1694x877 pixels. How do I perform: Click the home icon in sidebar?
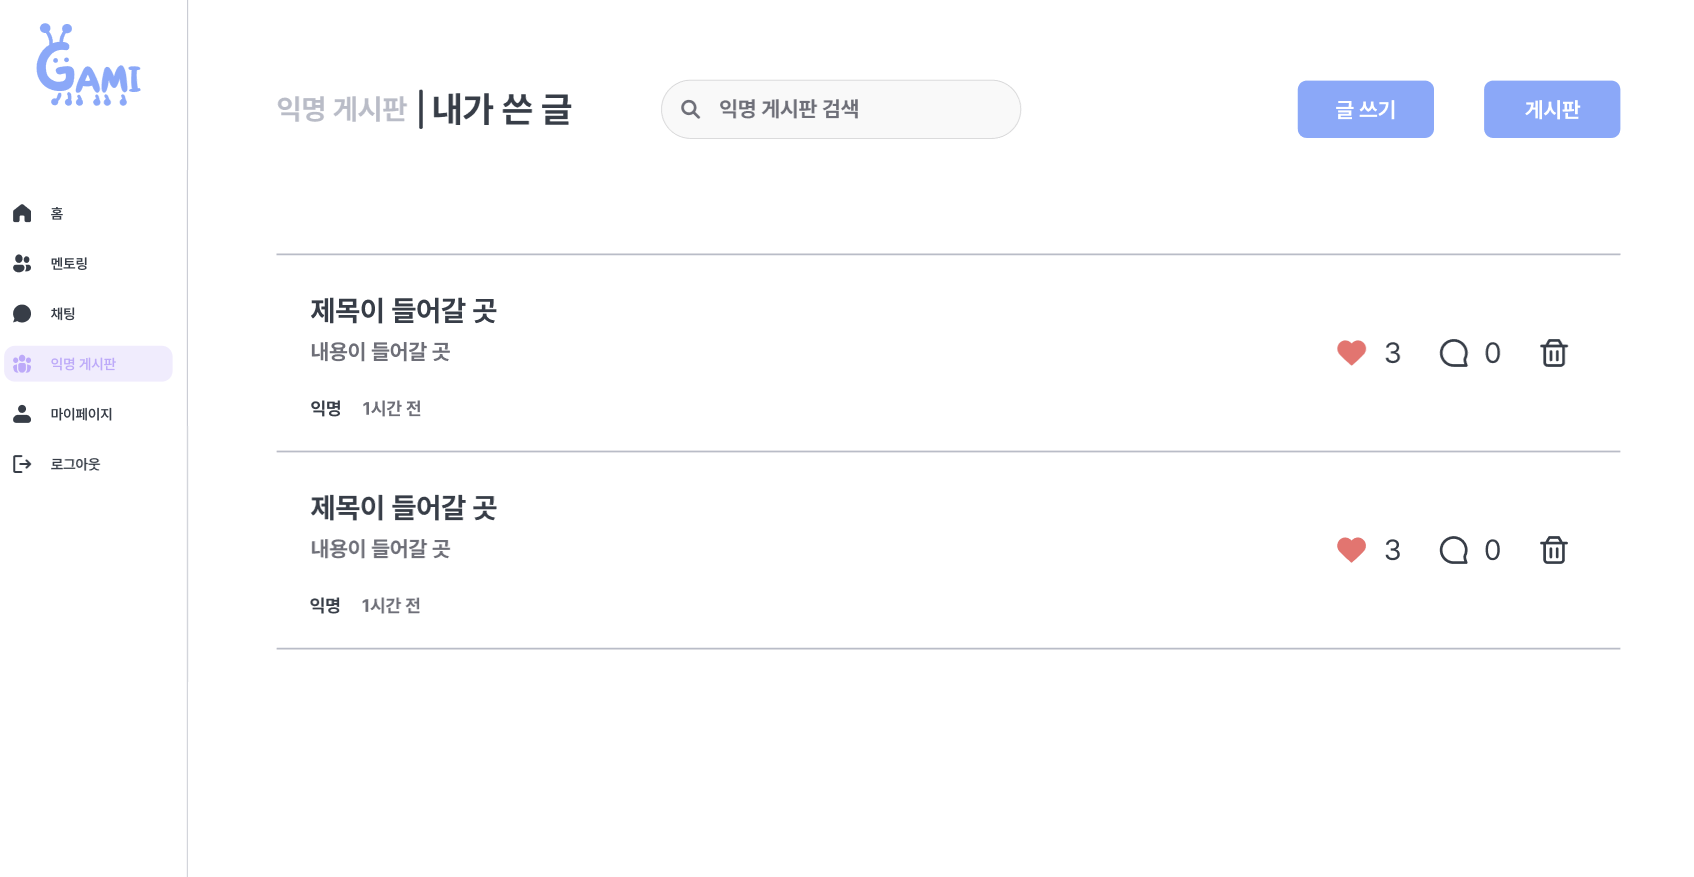click(22, 213)
